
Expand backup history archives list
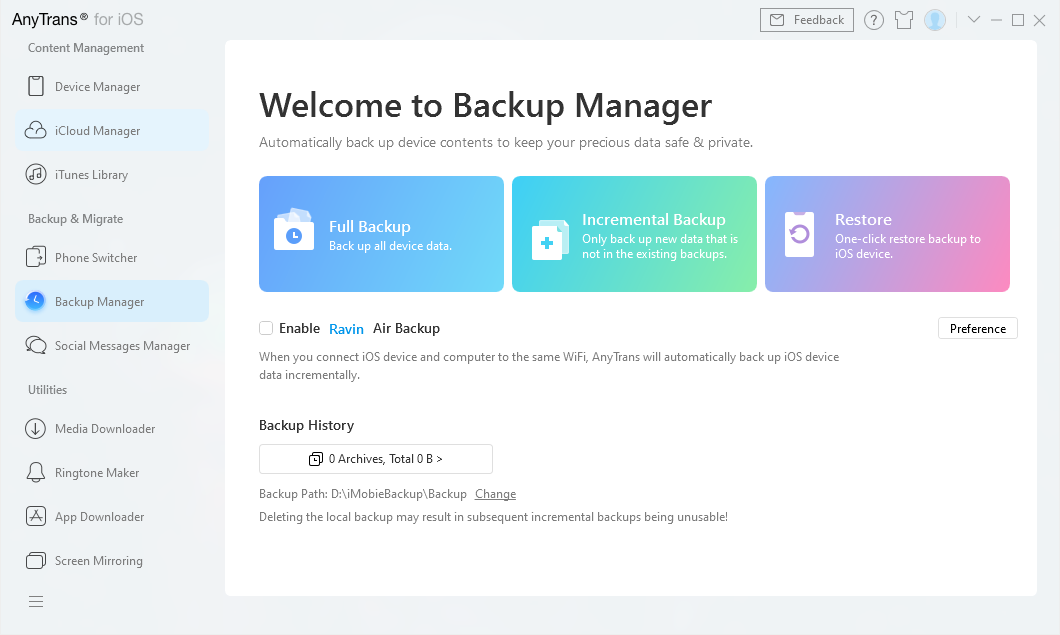(x=375, y=459)
